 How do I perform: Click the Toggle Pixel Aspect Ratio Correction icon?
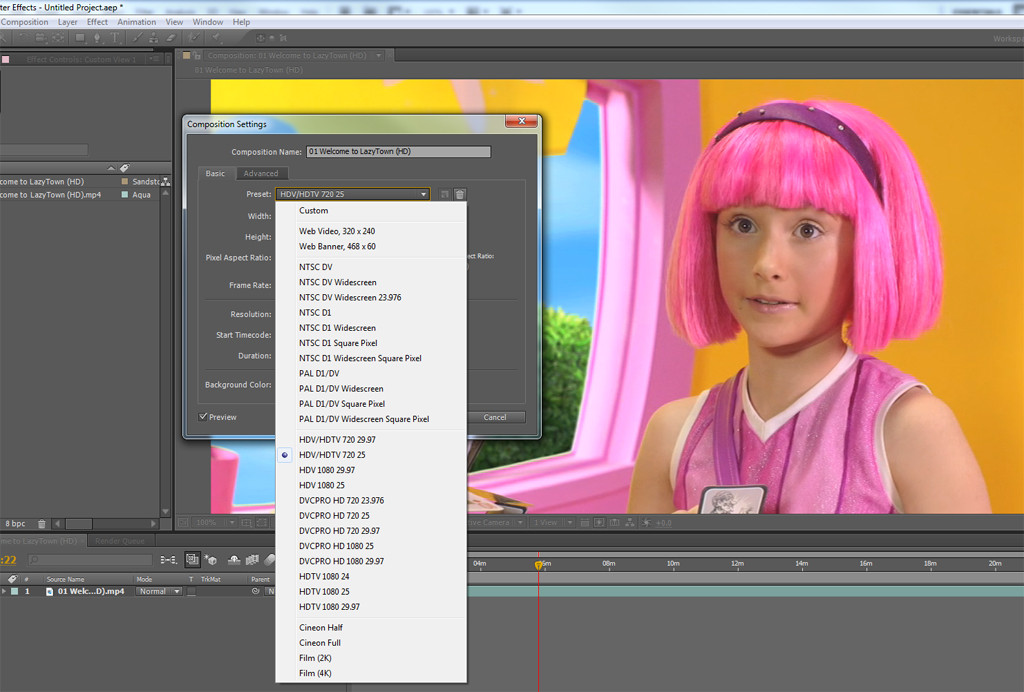(584, 523)
